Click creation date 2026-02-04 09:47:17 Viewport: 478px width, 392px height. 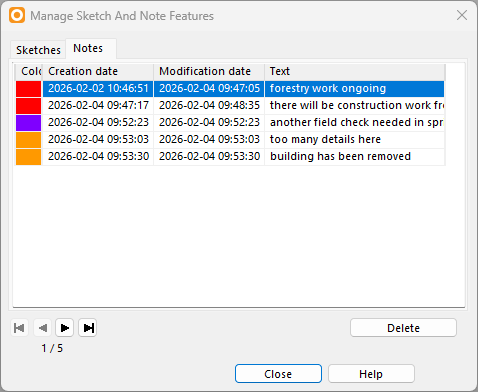(98, 106)
